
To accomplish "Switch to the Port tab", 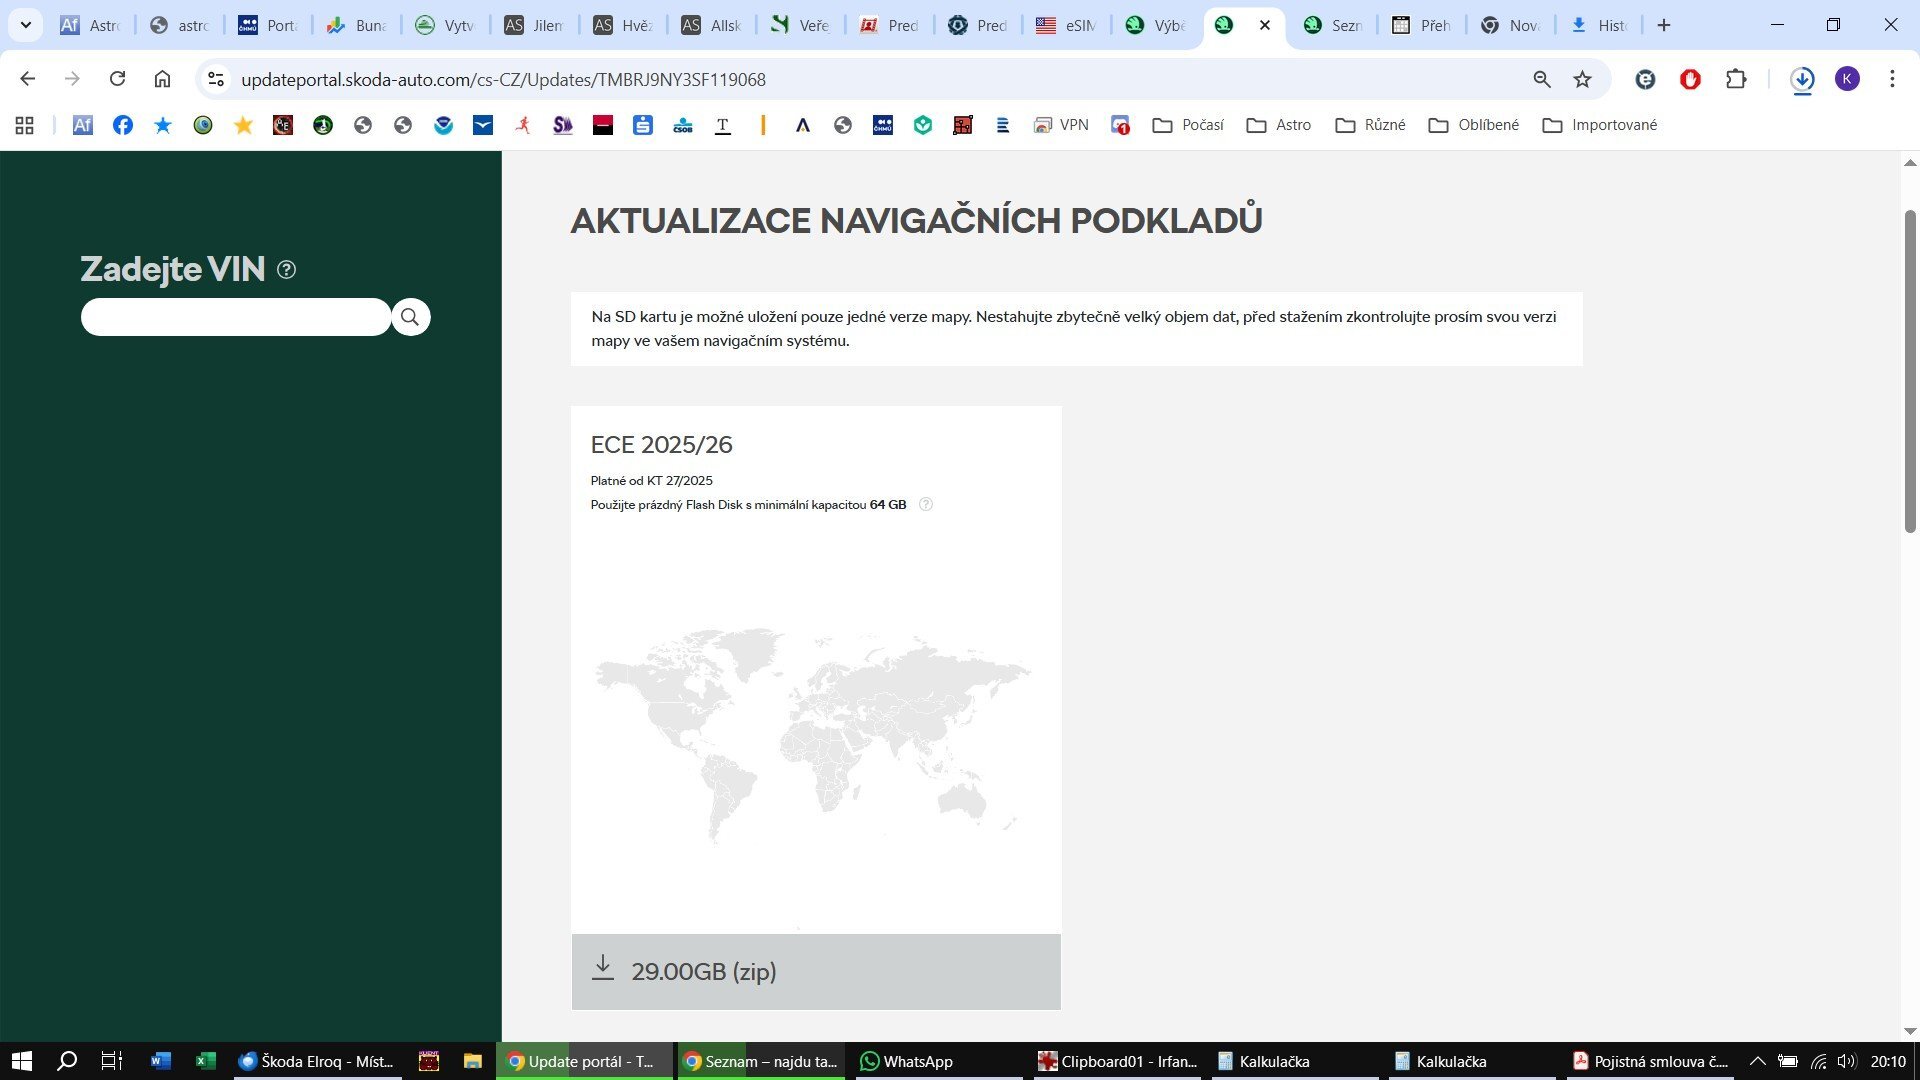I will tap(267, 25).
